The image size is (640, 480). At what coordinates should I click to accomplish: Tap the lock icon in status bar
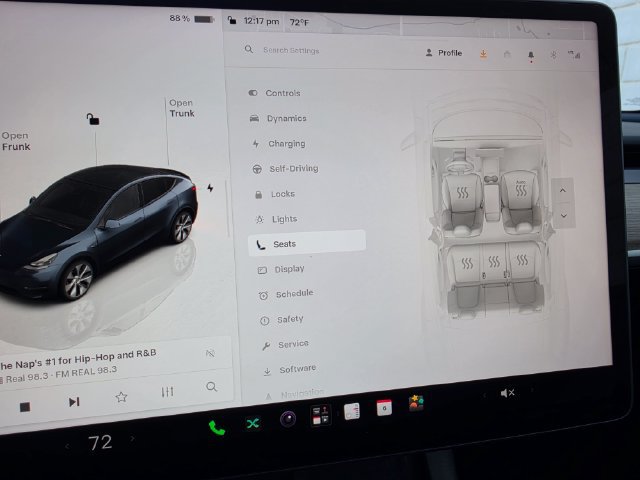232,20
